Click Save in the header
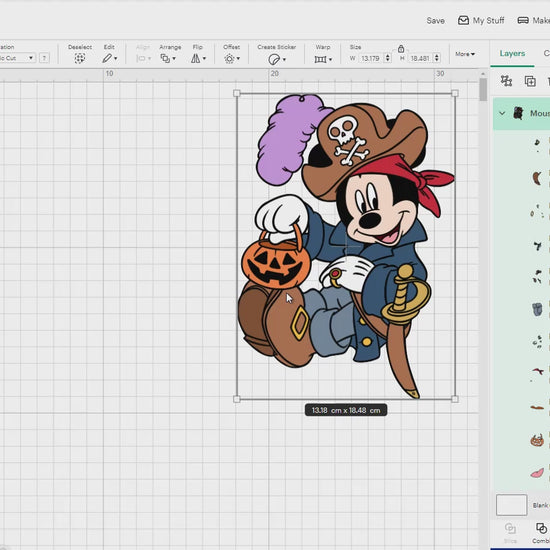Viewport: 550px width, 550px height. pyautogui.click(x=436, y=21)
